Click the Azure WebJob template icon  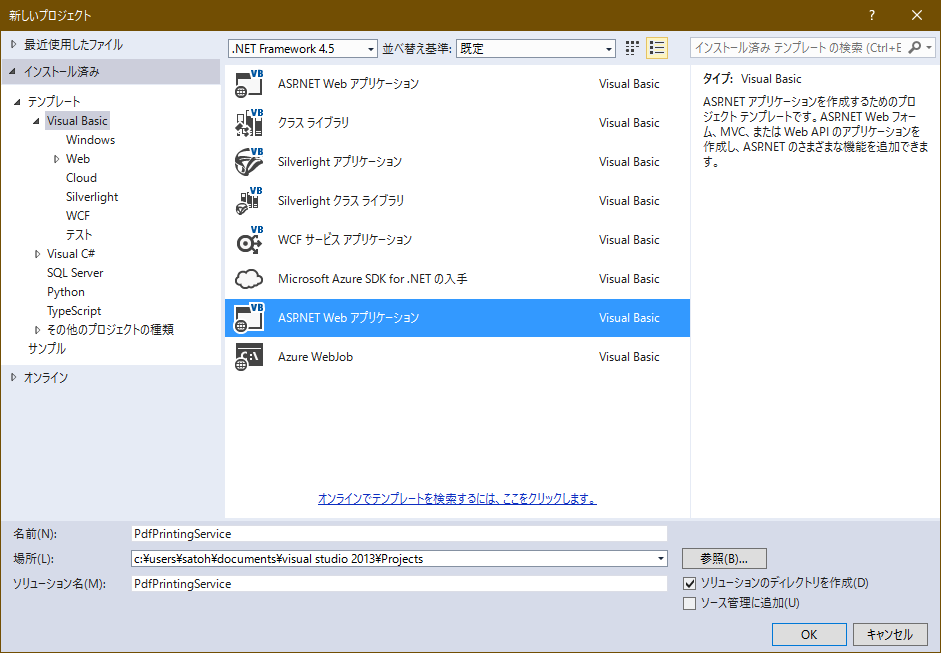point(248,357)
